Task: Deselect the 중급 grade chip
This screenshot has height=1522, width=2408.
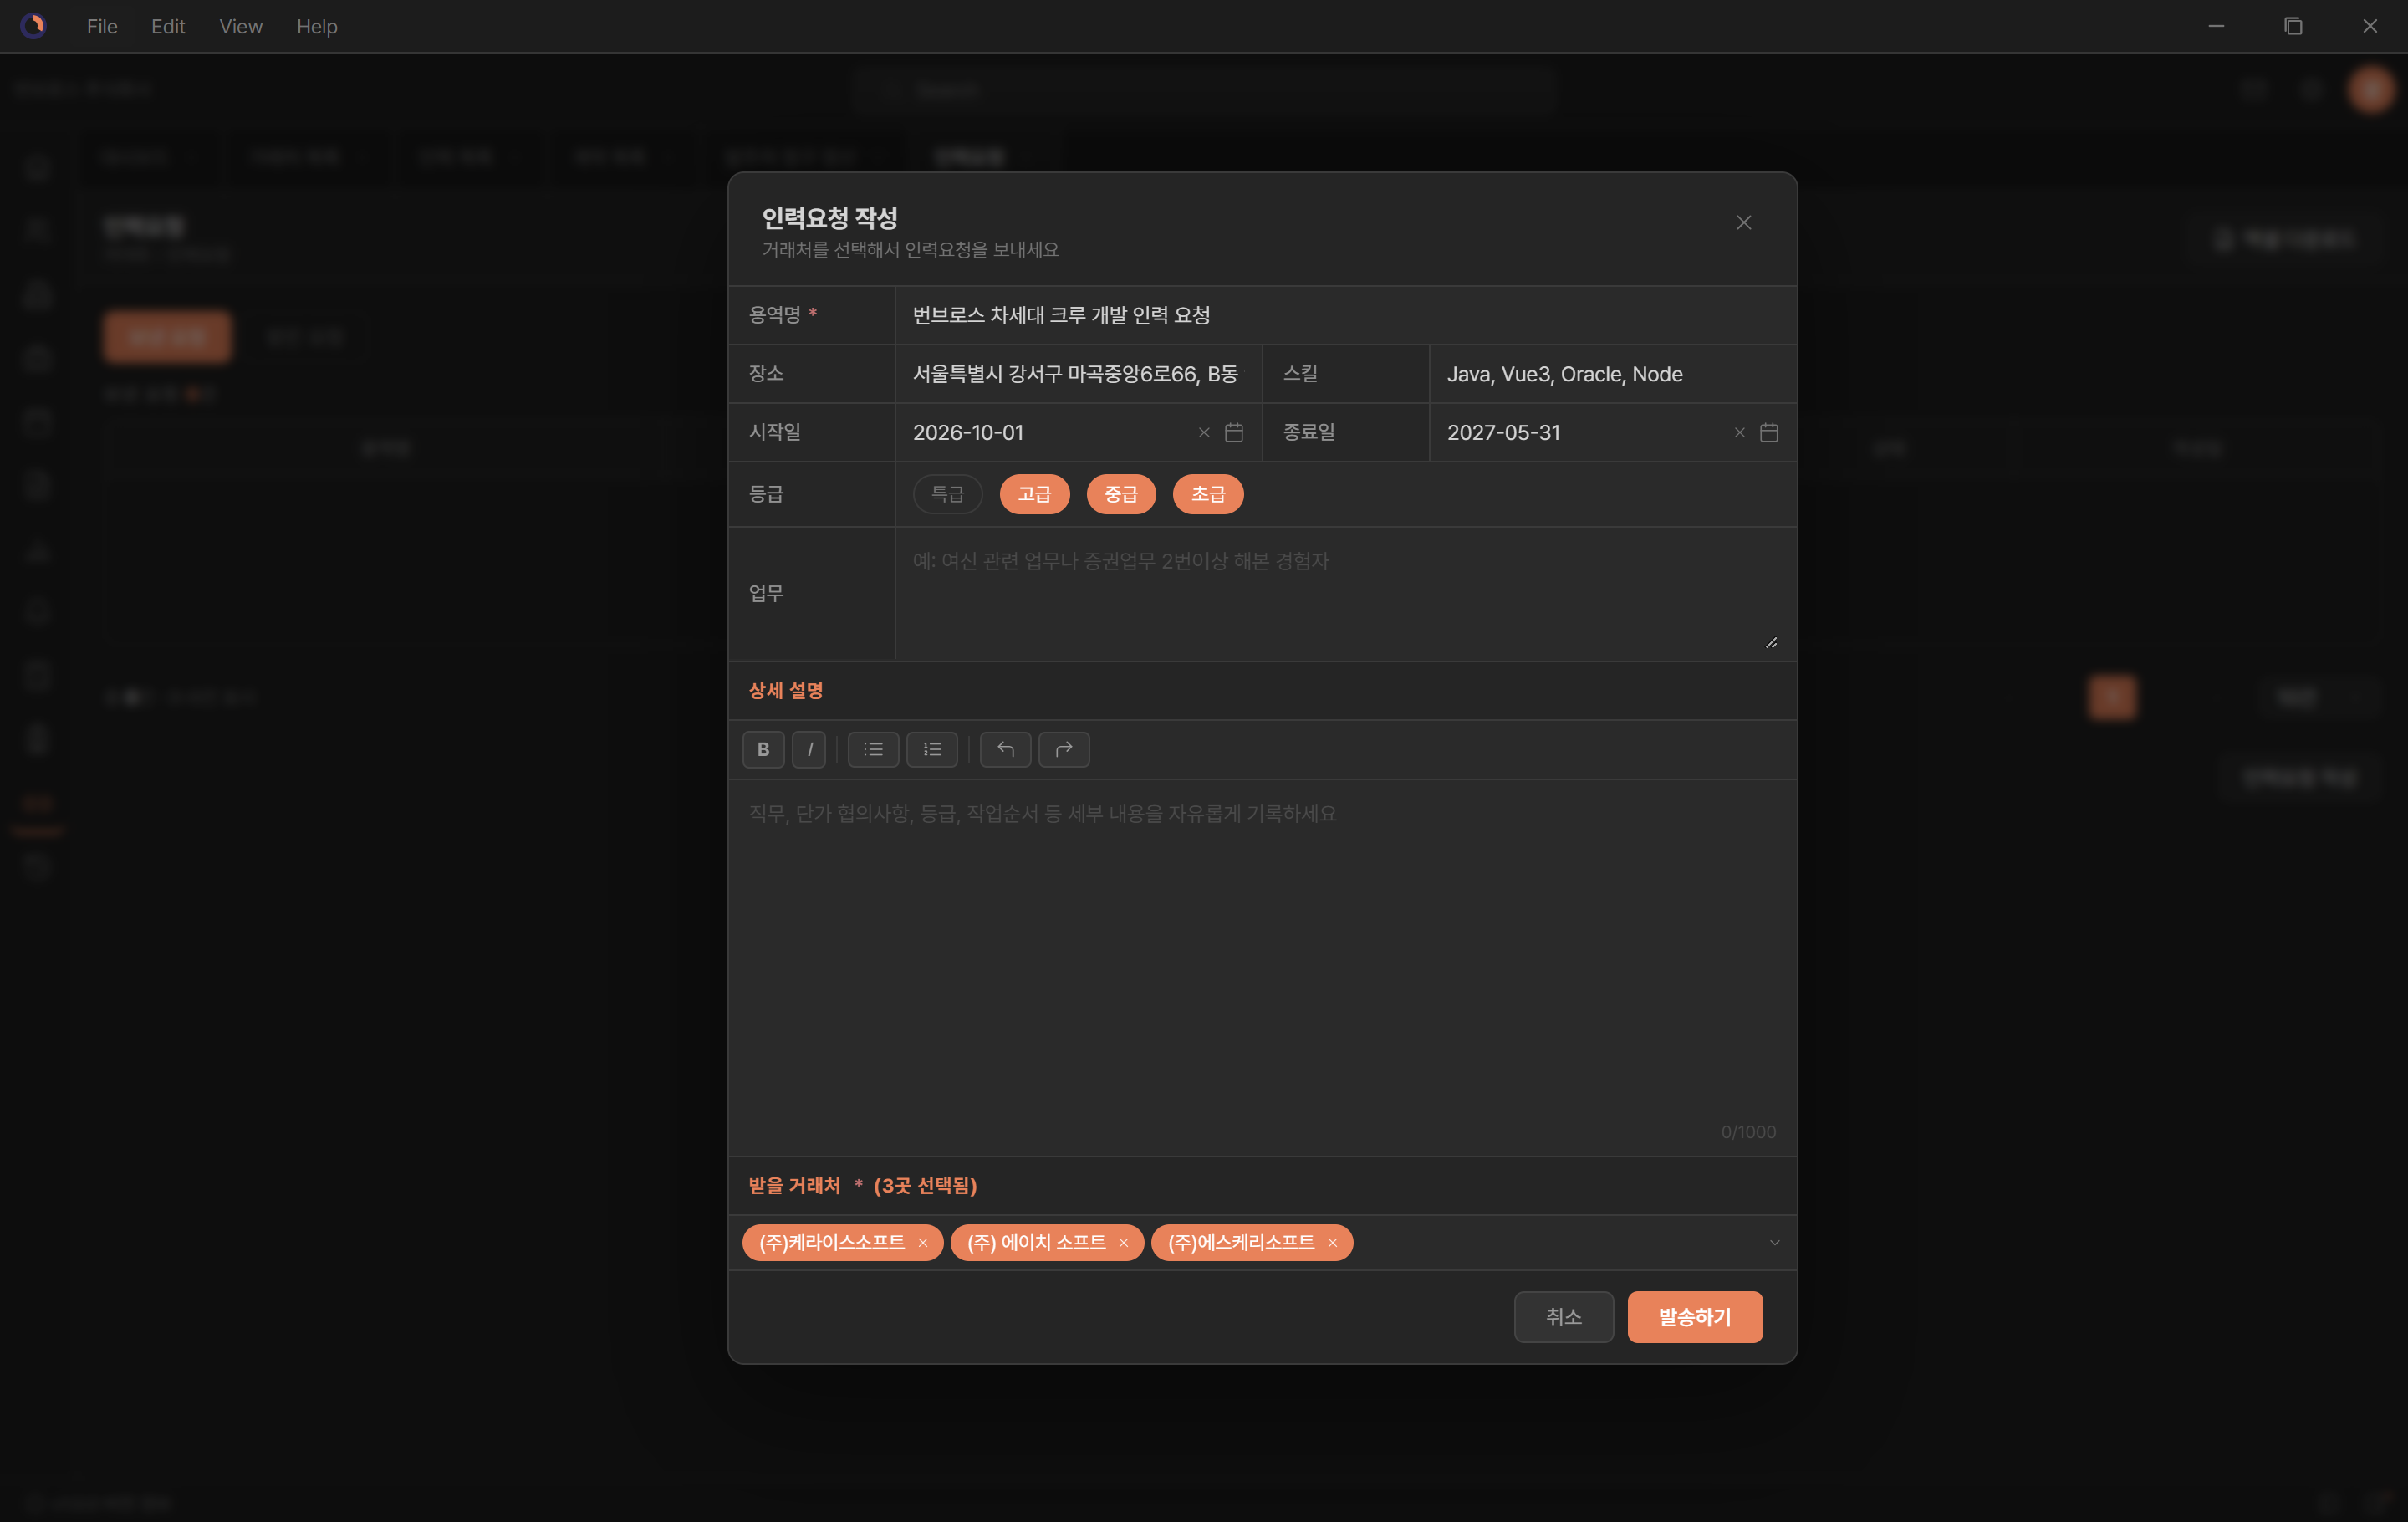Action: coord(1121,494)
